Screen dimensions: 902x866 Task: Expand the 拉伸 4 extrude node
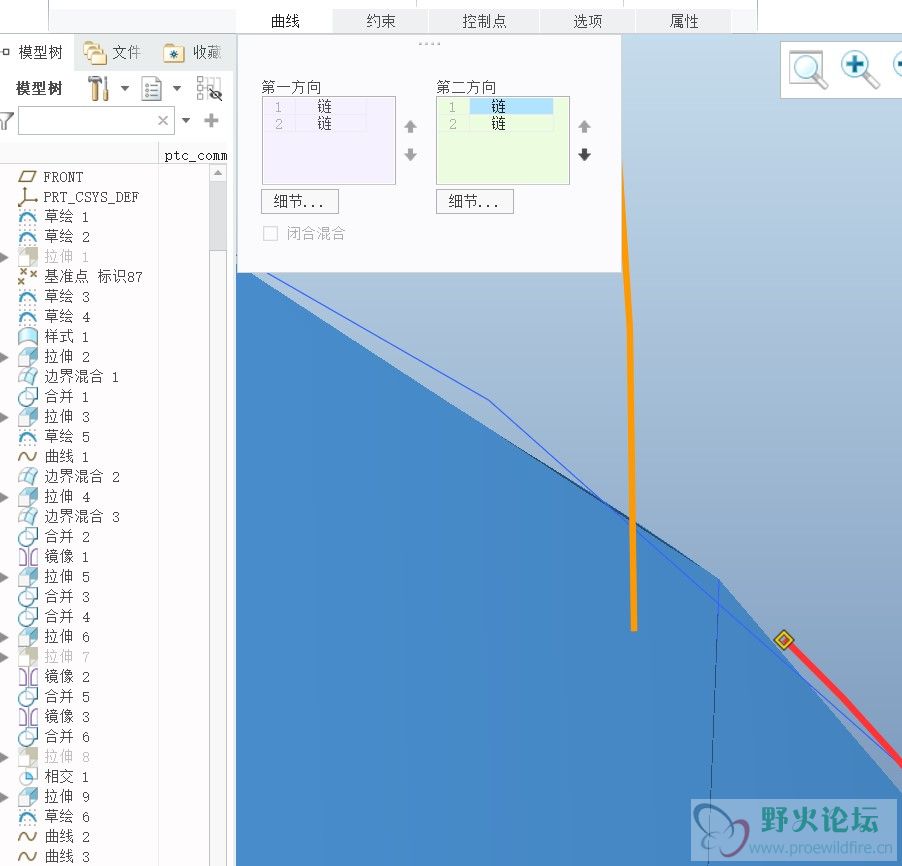coord(4,497)
